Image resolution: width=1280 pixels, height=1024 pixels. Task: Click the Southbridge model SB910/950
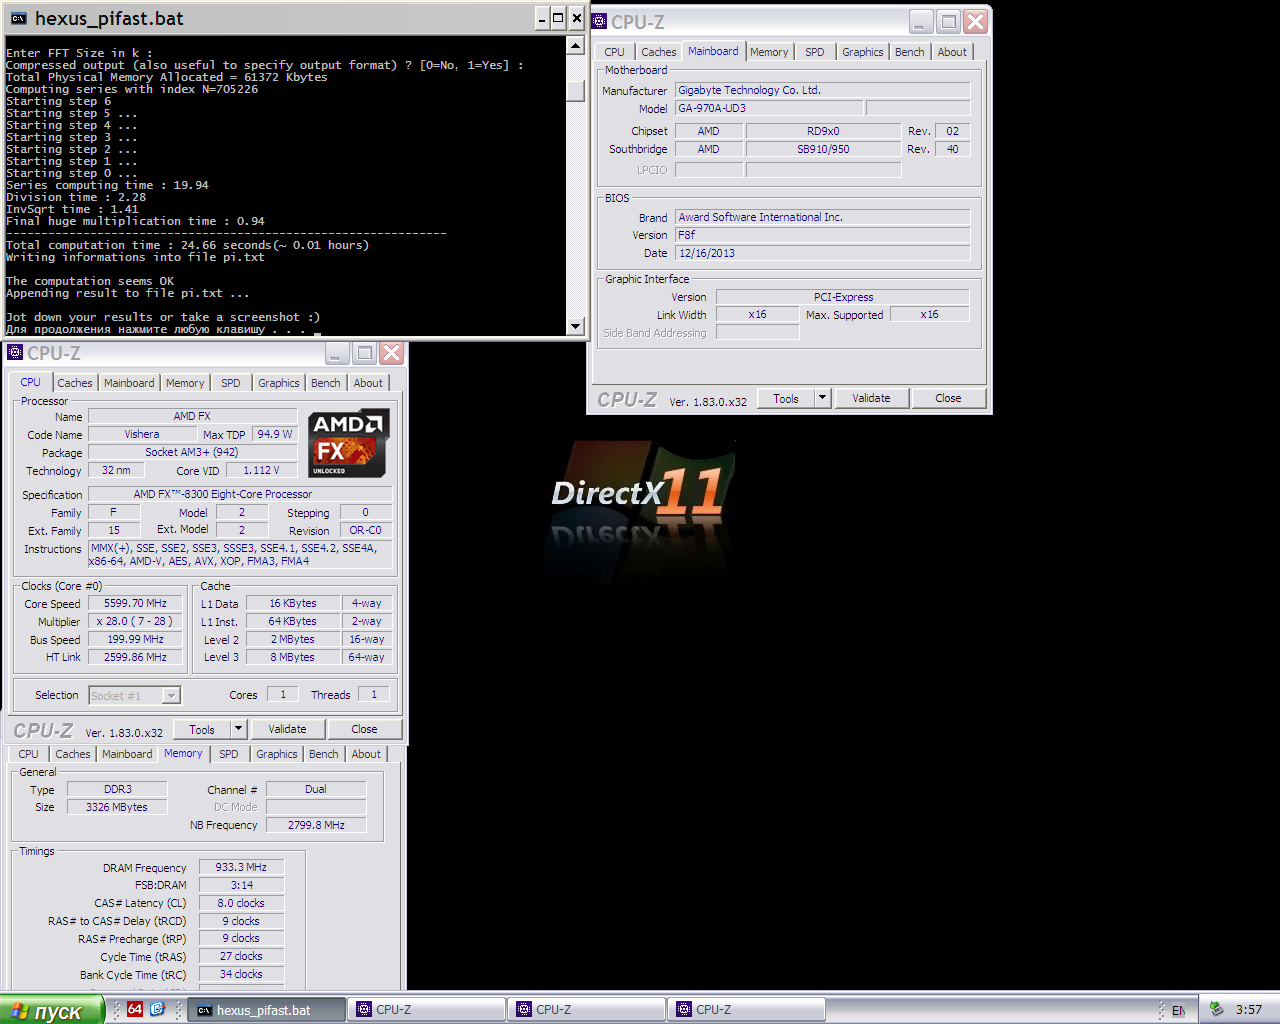(823, 149)
